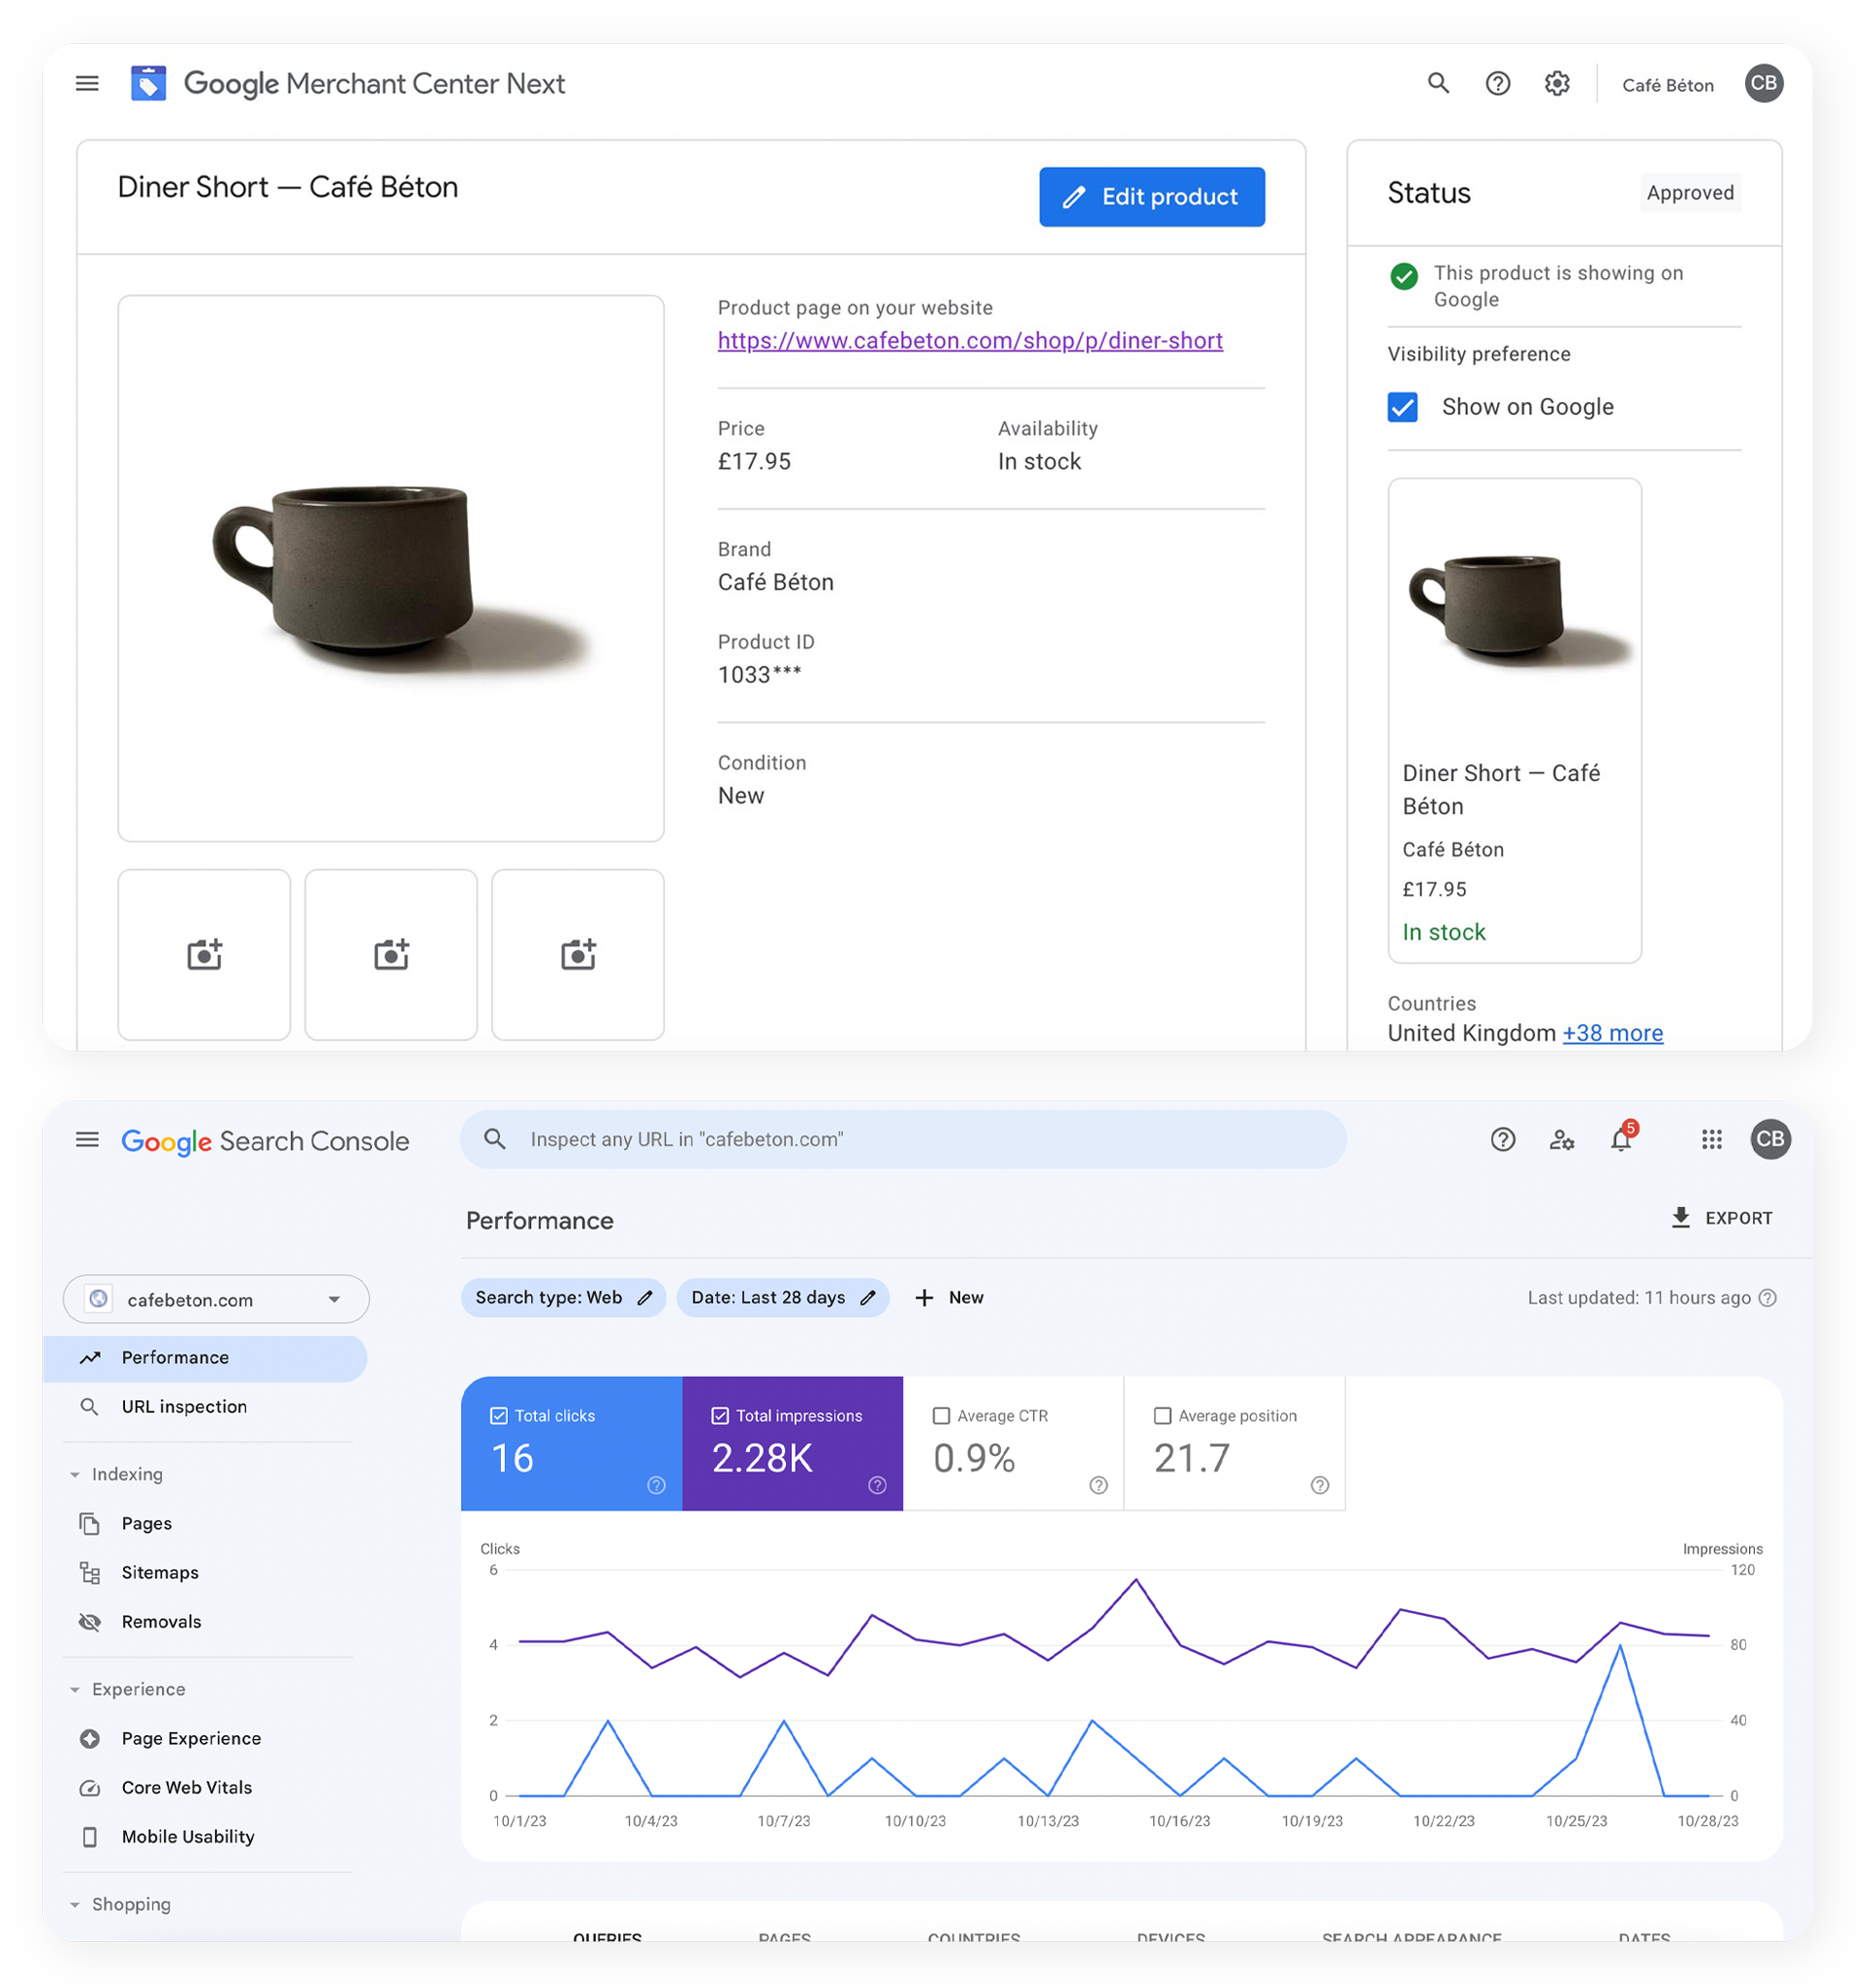
Task: Click the mug preview card thumbnail
Action: 1514,610
